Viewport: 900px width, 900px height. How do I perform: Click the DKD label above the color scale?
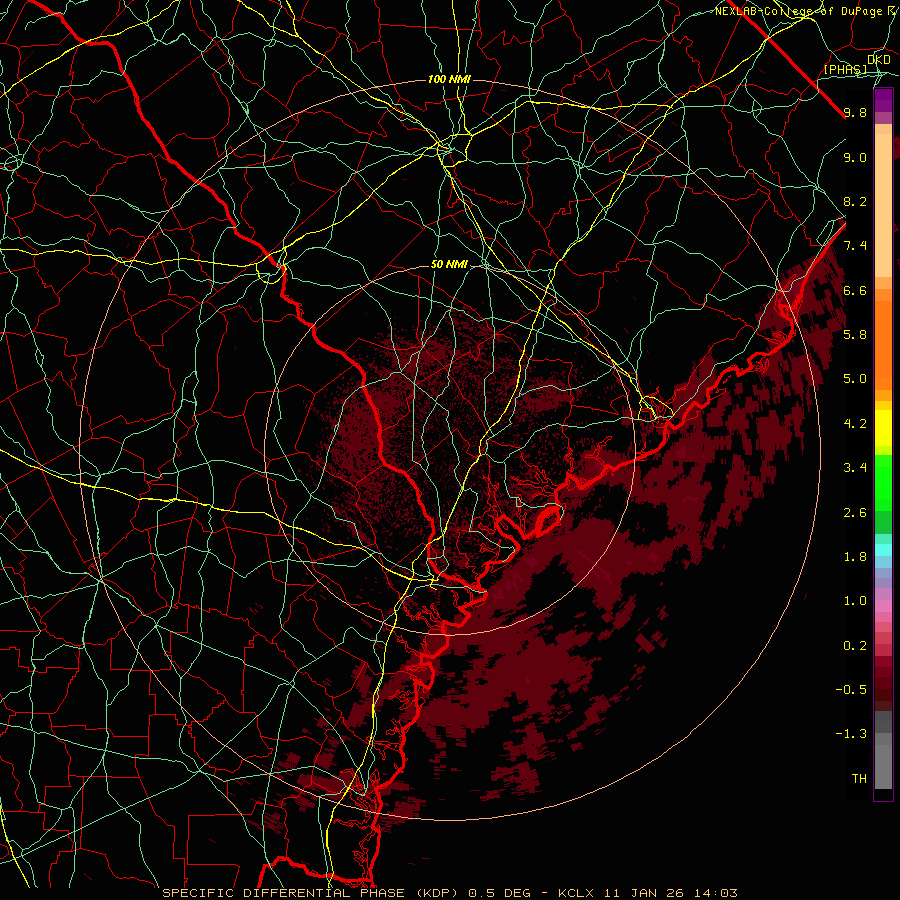pyautogui.click(x=879, y=59)
